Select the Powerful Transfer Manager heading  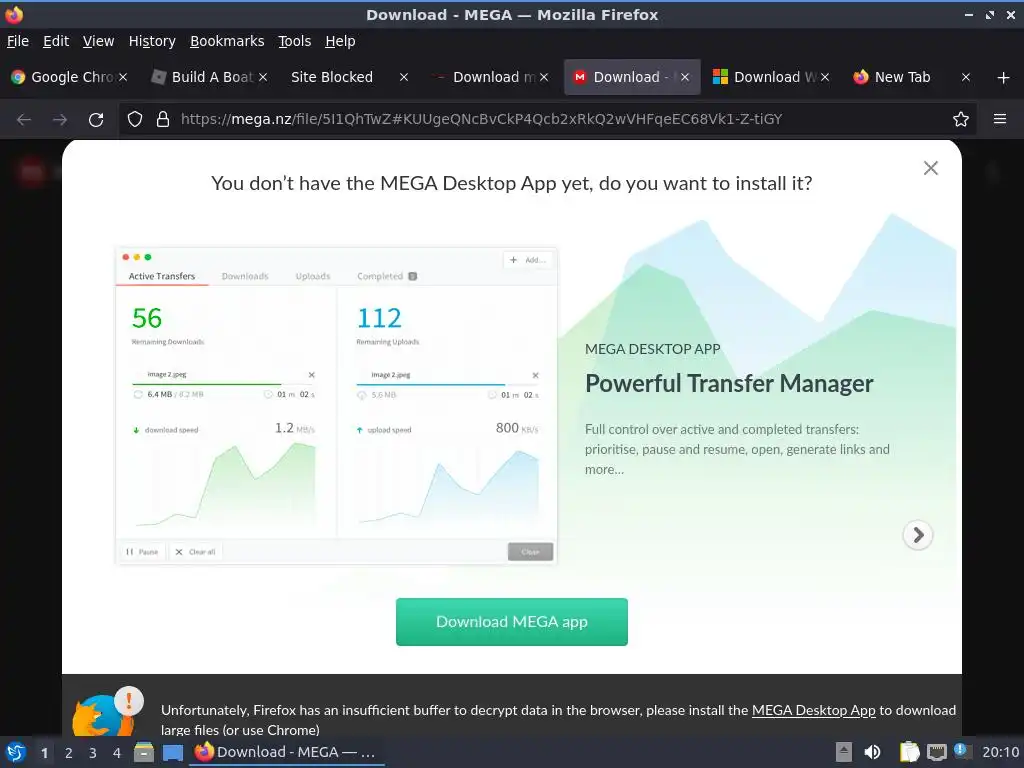click(729, 383)
